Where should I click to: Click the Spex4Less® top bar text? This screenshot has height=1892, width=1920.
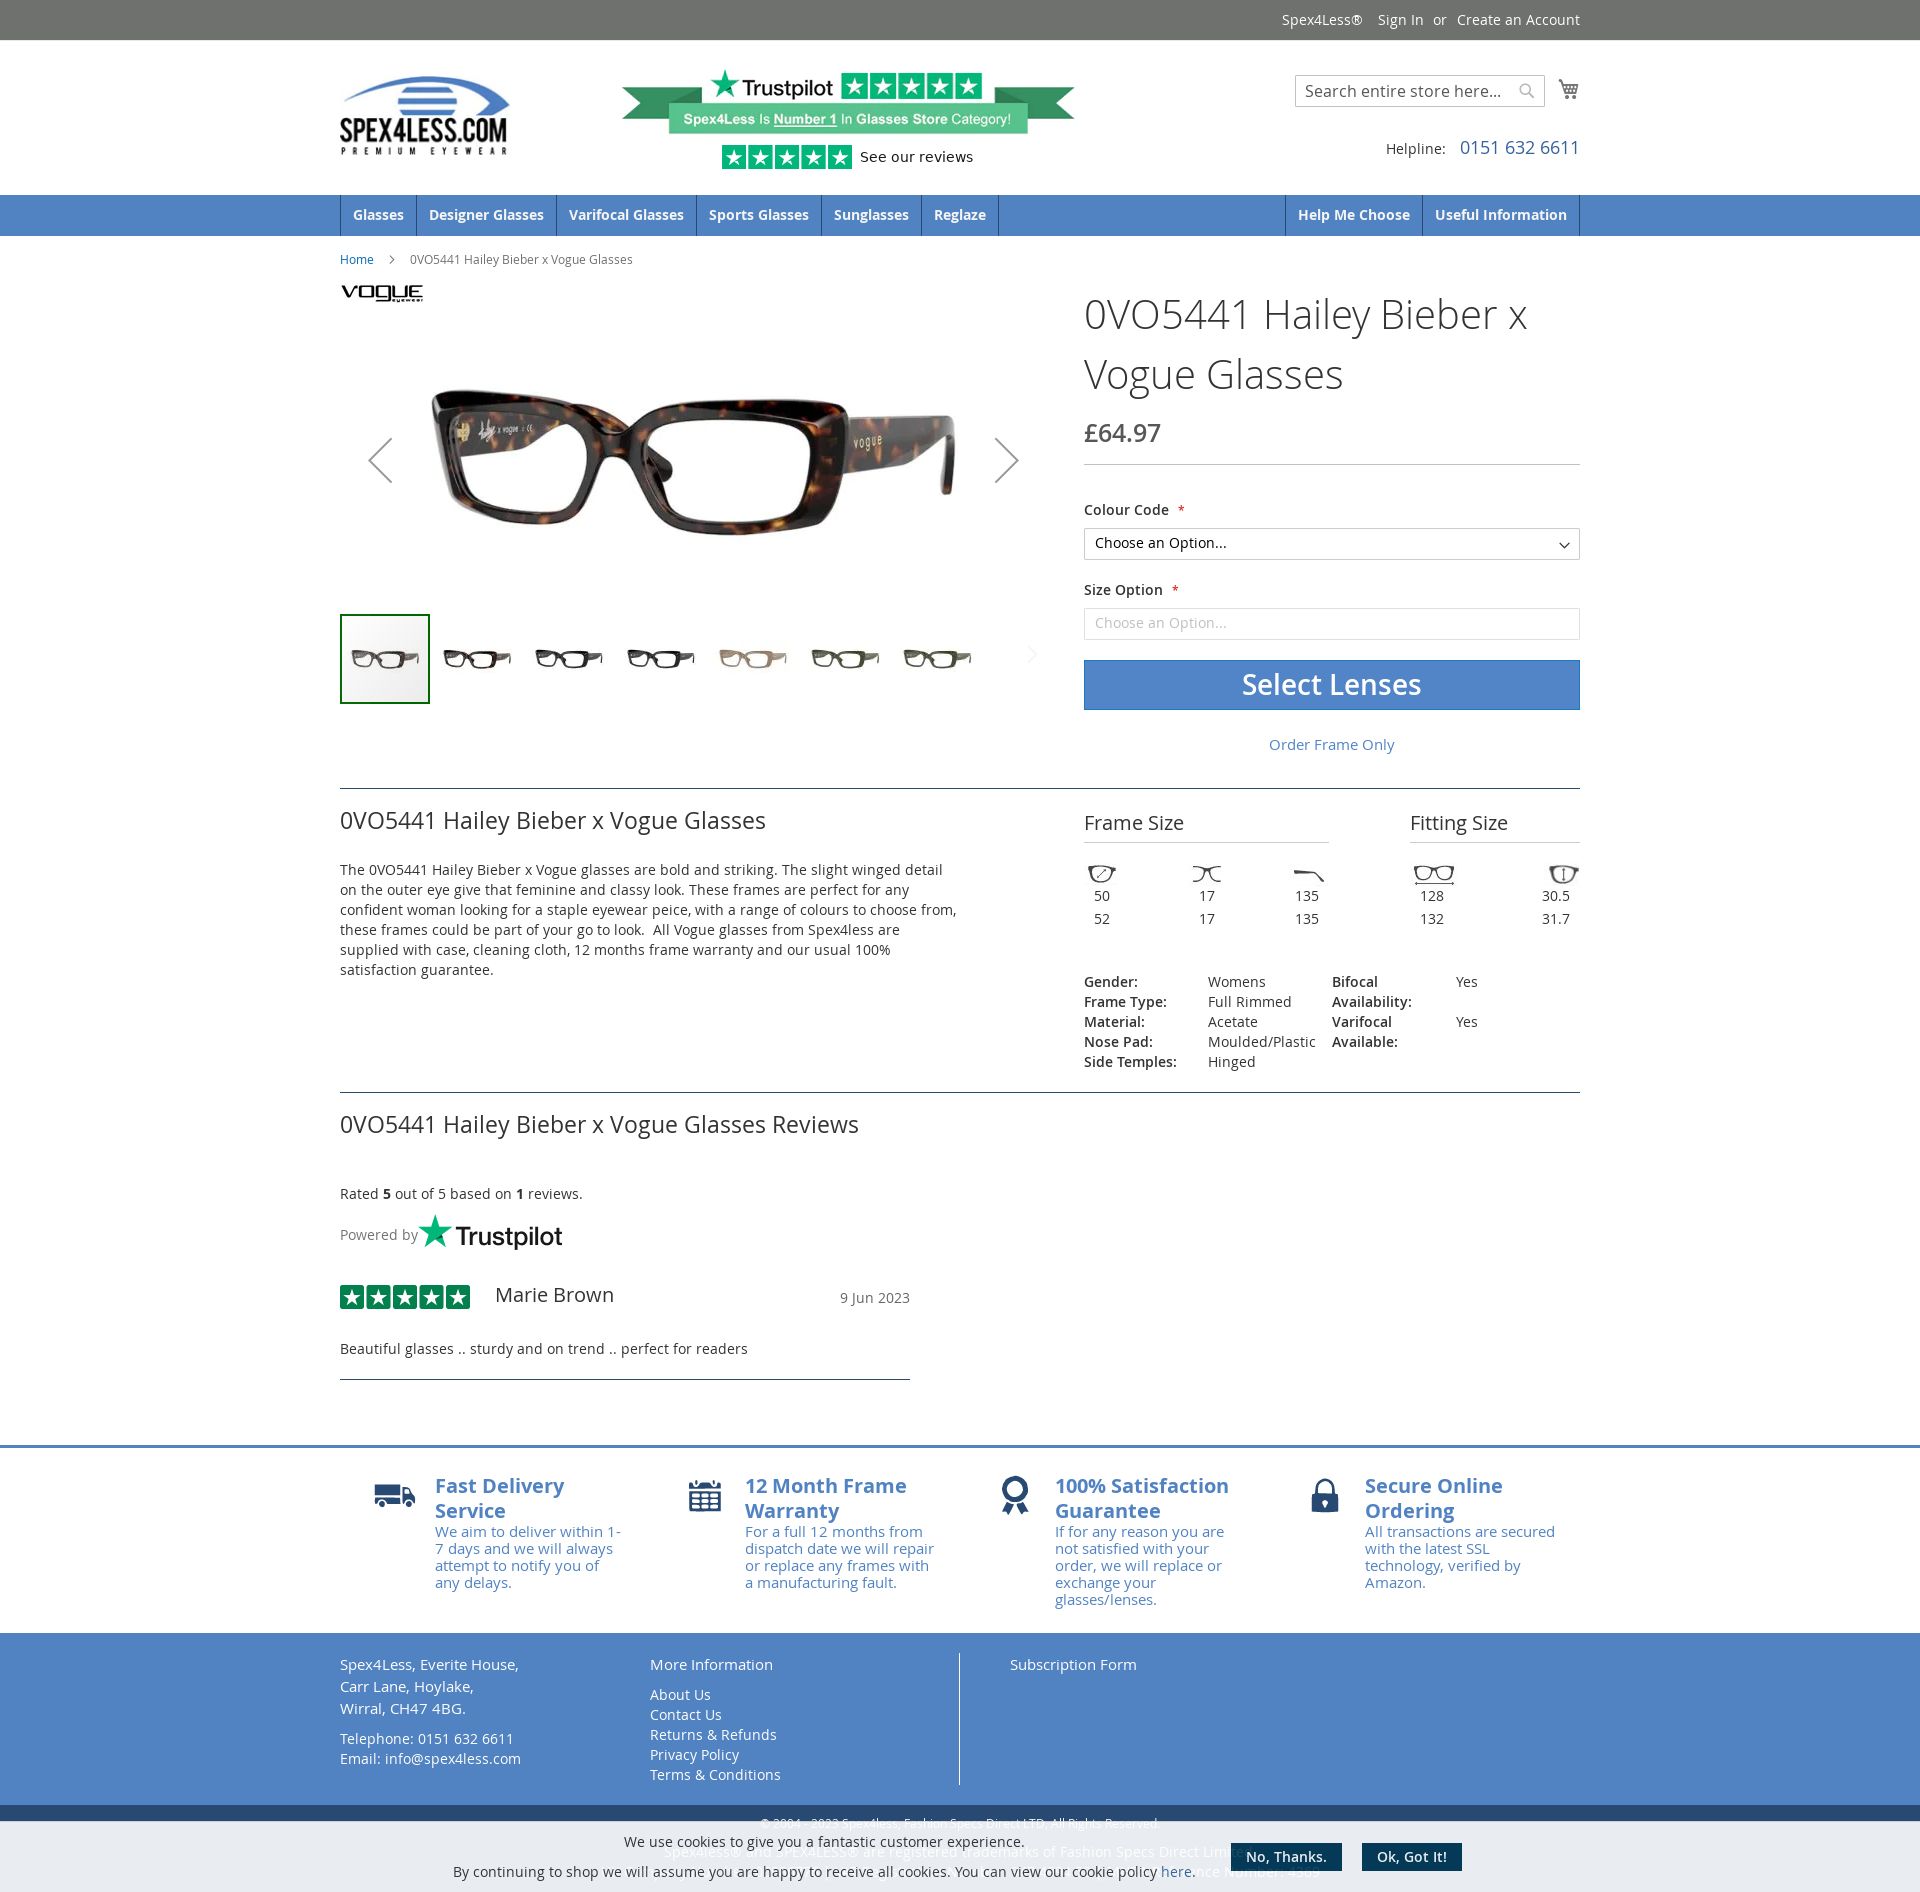pos(1322,20)
